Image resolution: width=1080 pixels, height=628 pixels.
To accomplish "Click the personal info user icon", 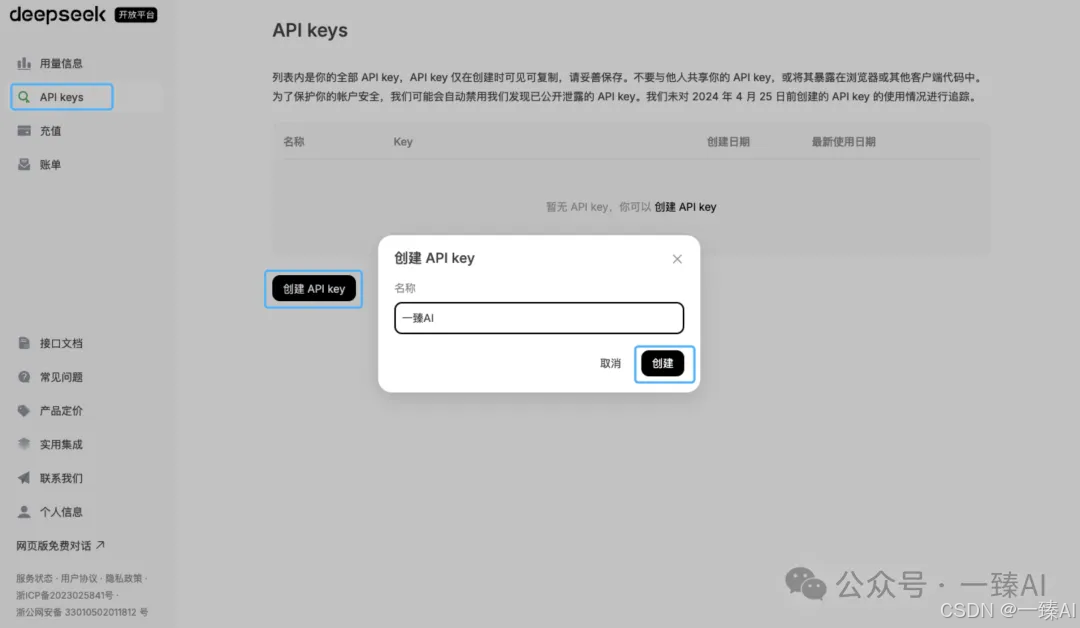I will tap(24, 512).
